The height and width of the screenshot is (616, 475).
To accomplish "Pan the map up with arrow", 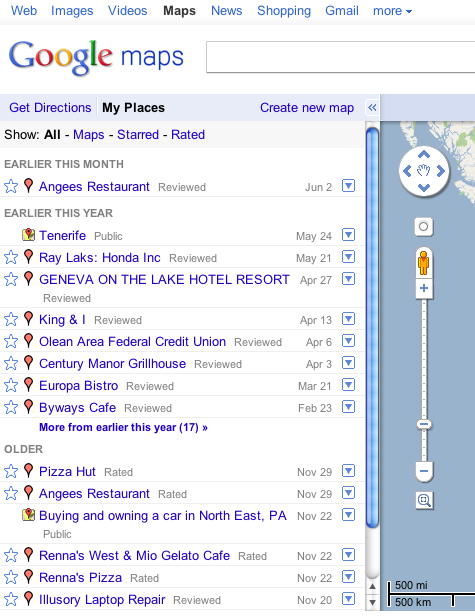I will click(x=424, y=155).
